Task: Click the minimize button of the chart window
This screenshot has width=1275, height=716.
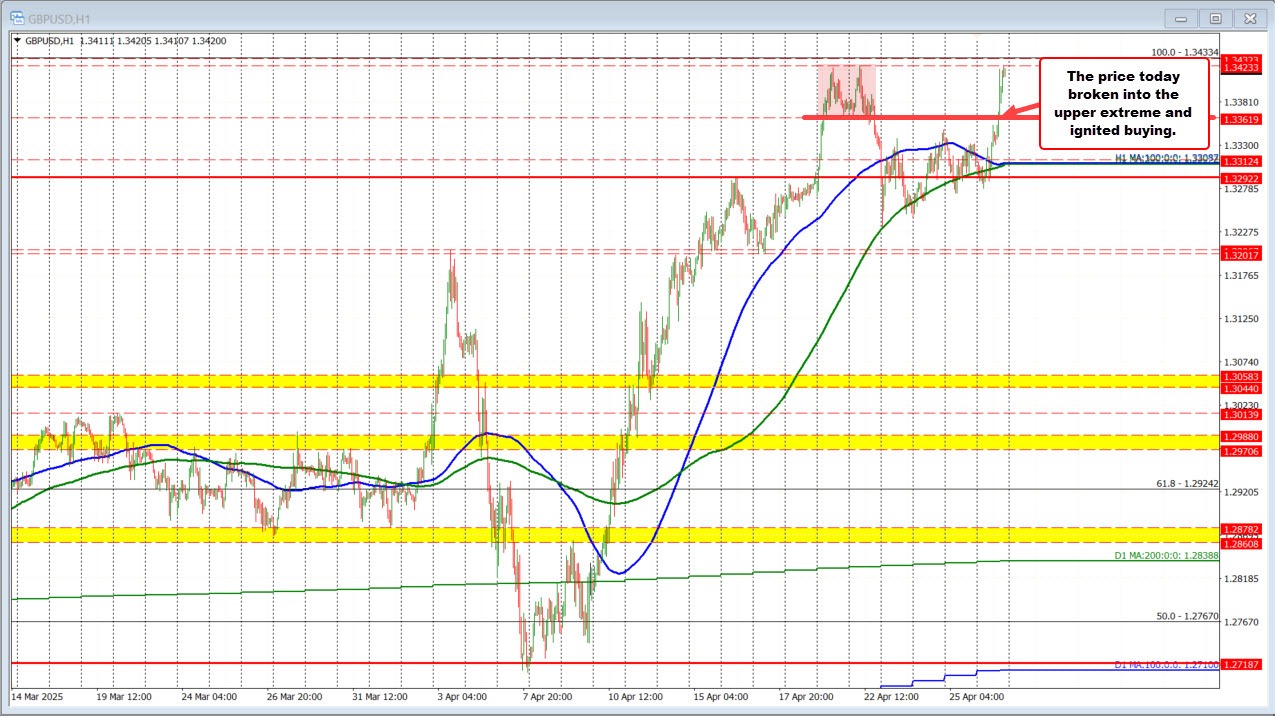Action: coord(1180,17)
